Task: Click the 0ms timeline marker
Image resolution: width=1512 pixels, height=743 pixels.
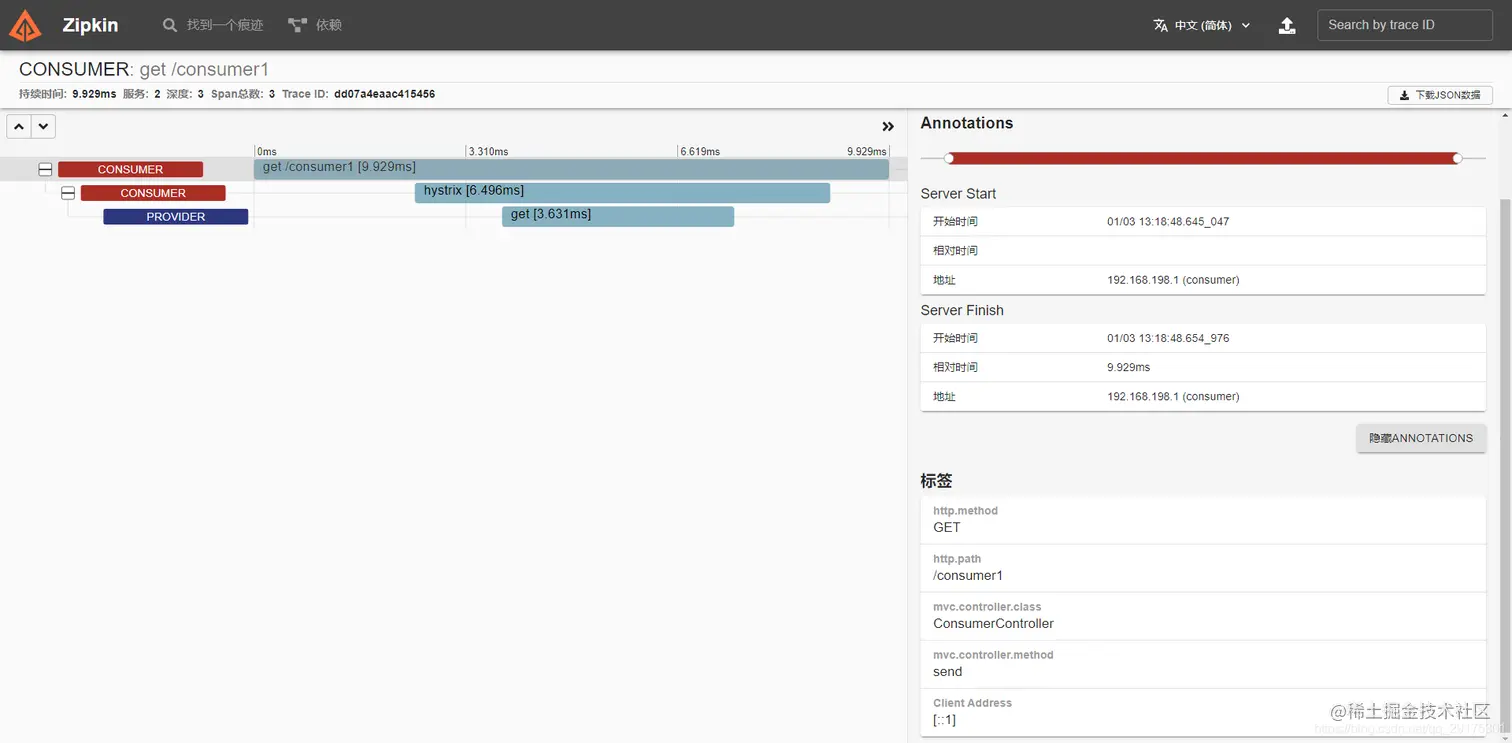Action: point(267,152)
